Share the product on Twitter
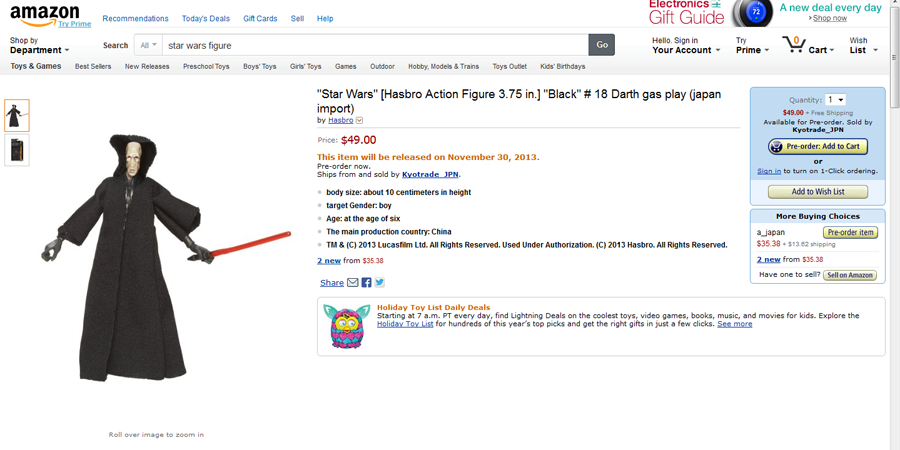 [x=380, y=283]
